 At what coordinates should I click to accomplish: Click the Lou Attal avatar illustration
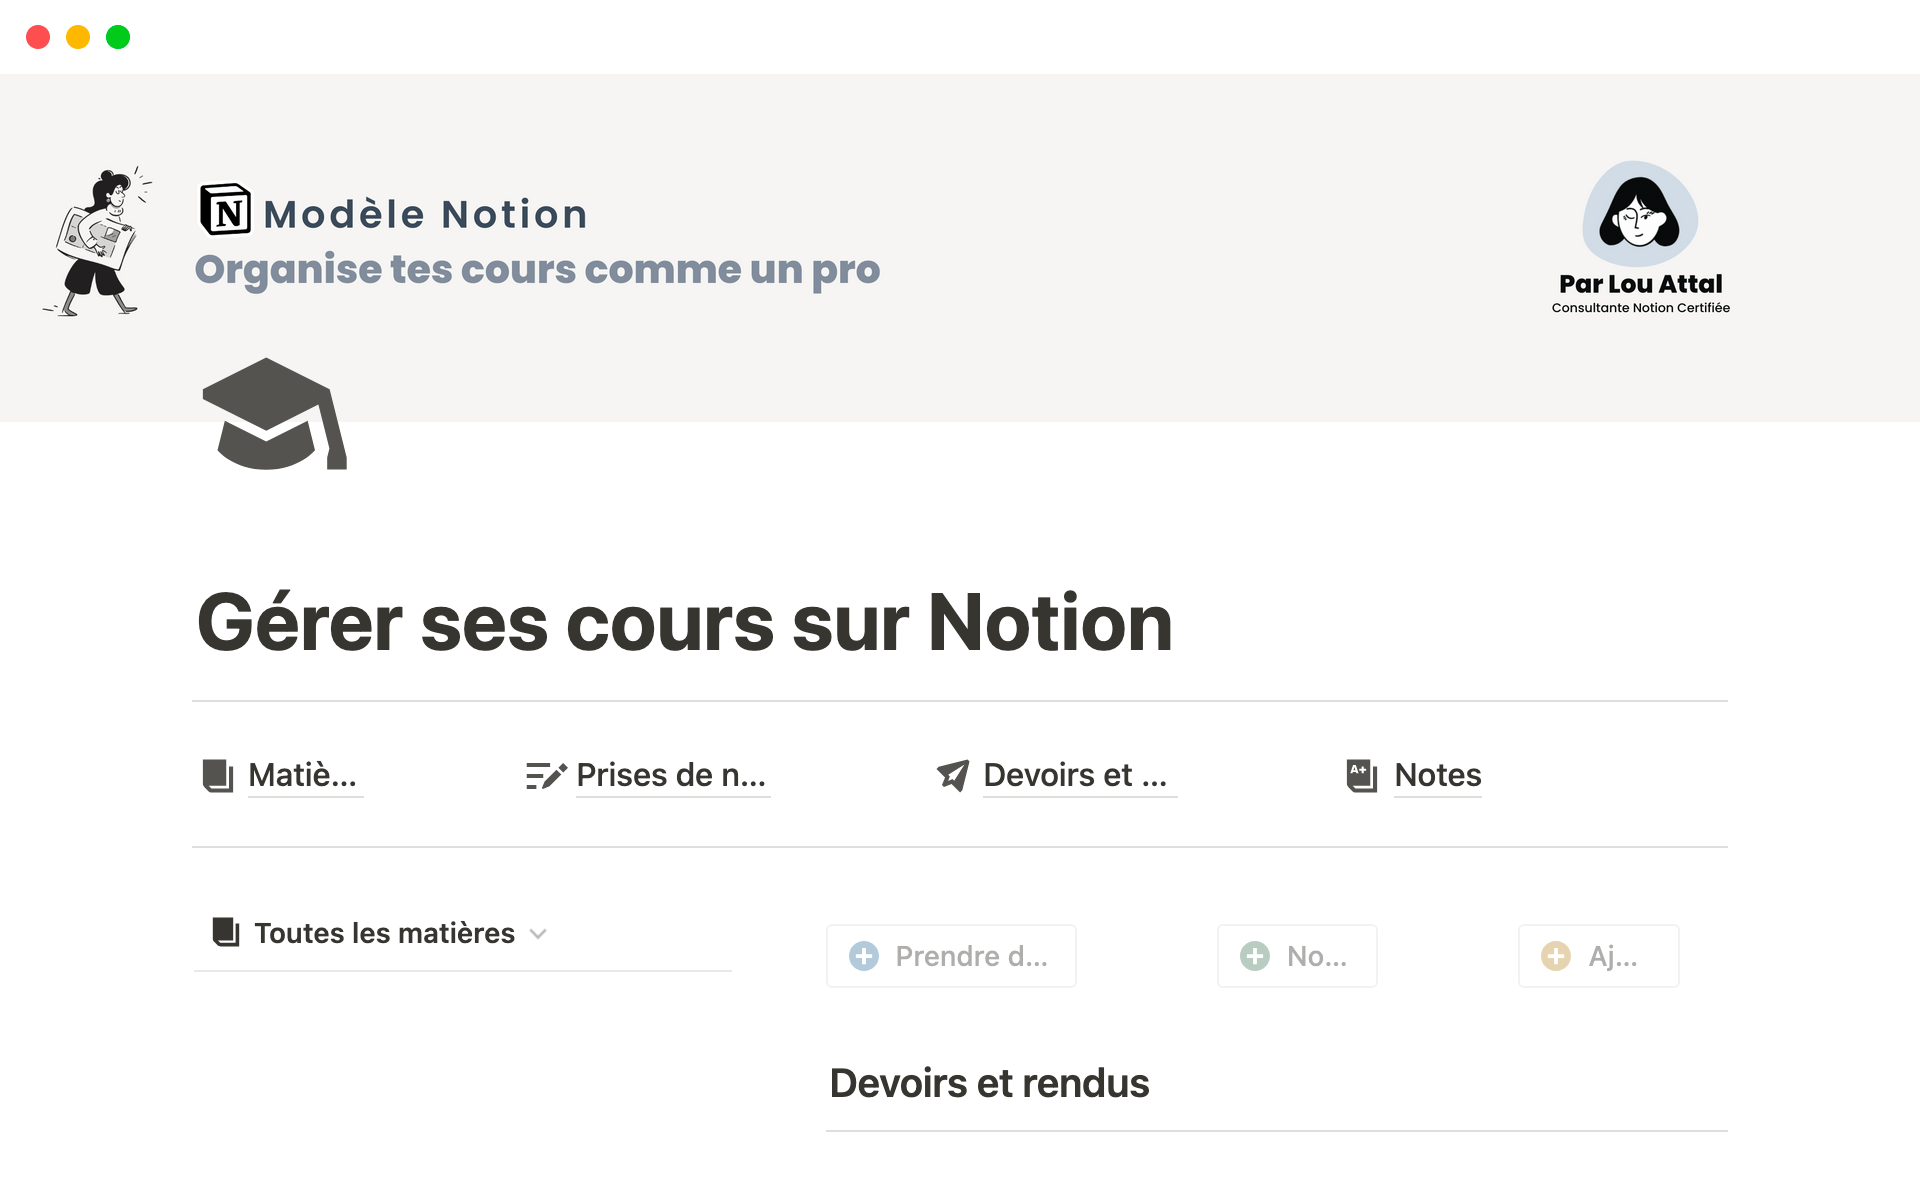tap(1639, 214)
